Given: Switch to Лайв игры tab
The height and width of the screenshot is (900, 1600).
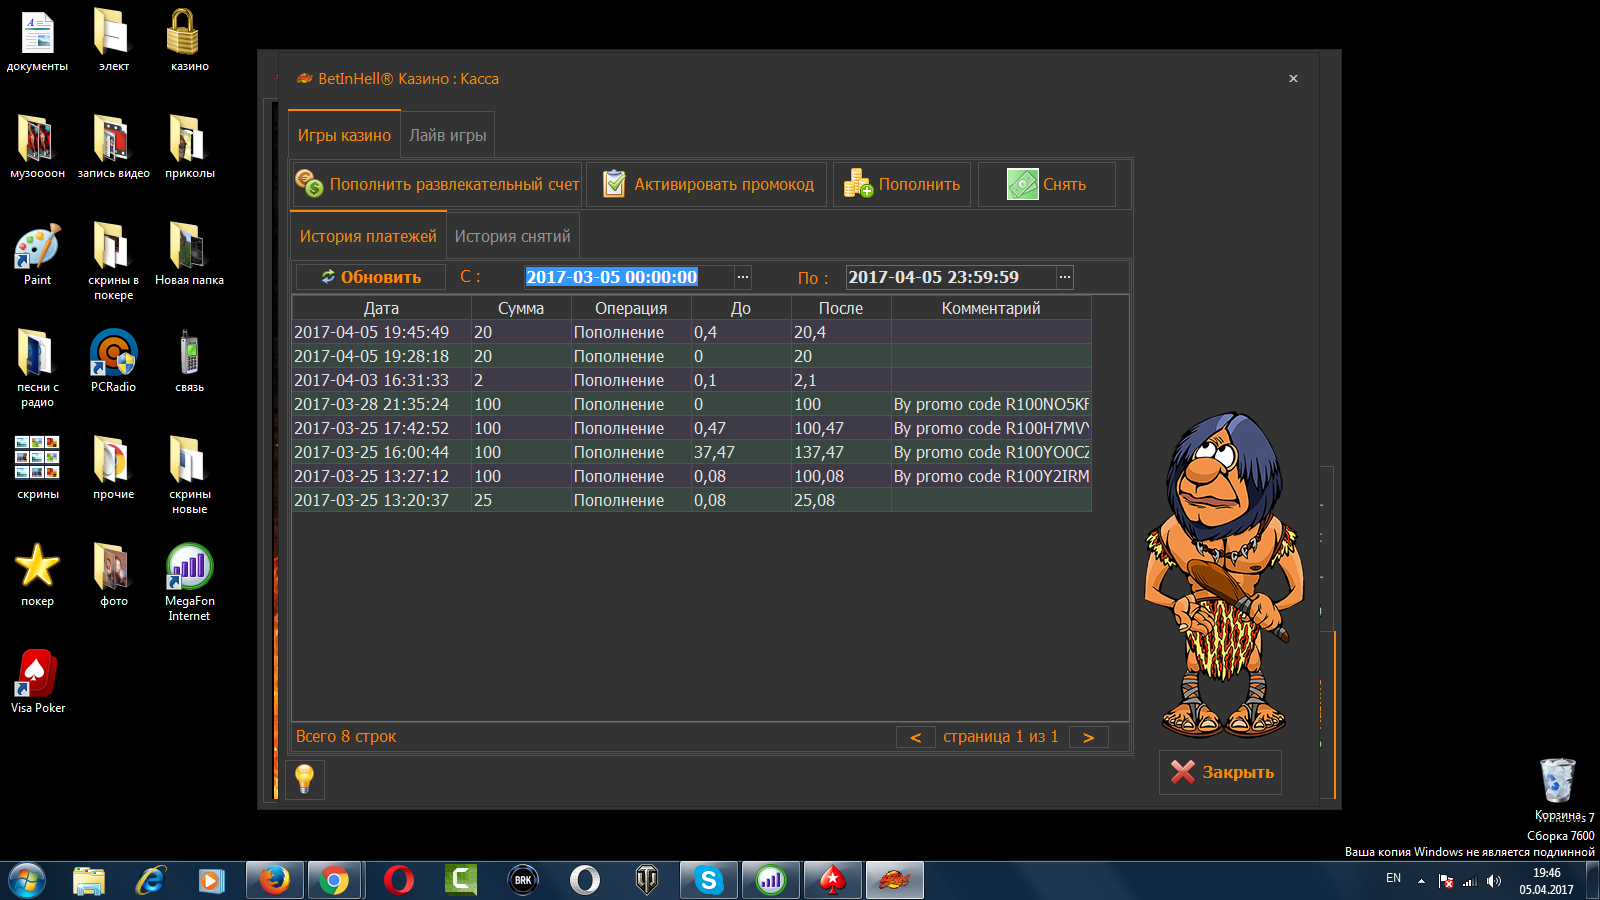Looking at the screenshot, I should 447,136.
